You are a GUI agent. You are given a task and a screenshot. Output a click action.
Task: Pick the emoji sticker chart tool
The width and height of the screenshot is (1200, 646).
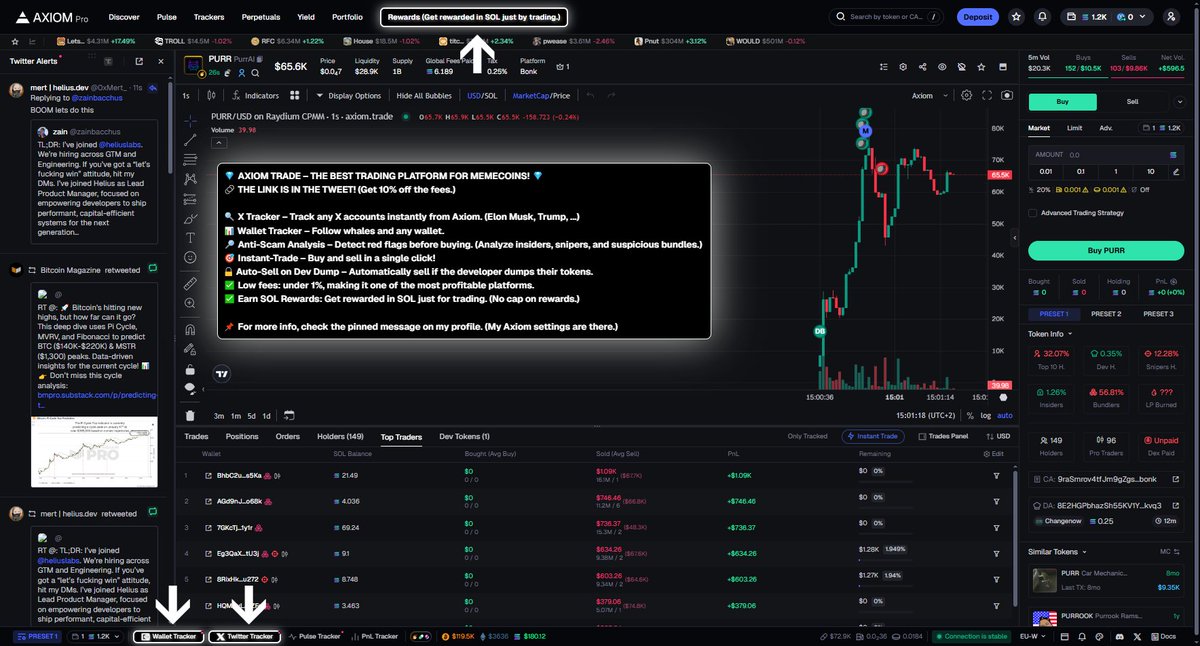coord(190,257)
